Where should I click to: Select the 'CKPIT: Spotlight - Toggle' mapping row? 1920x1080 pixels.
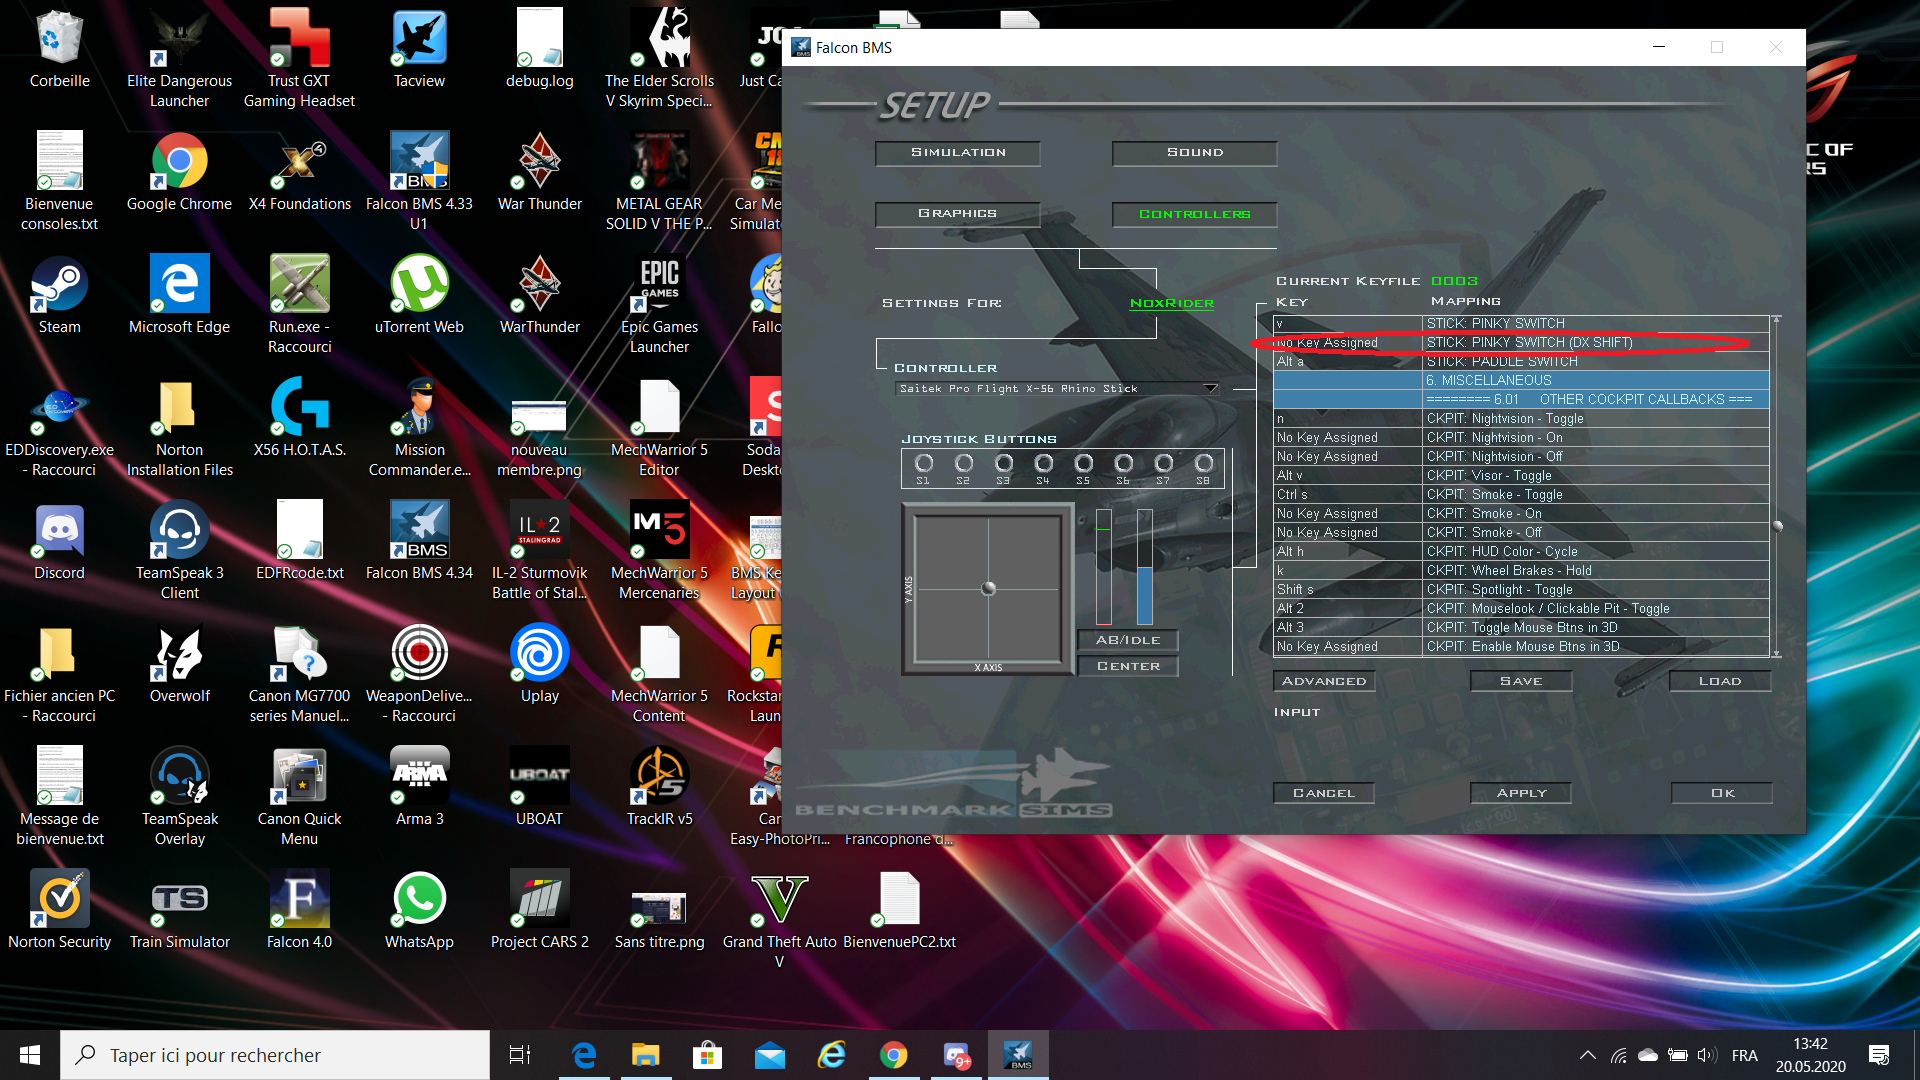(1521, 590)
